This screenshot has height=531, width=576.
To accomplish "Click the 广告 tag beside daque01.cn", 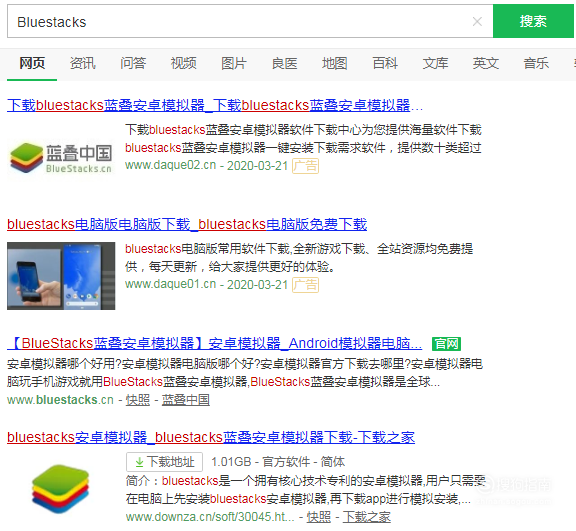I will tap(305, 285).
